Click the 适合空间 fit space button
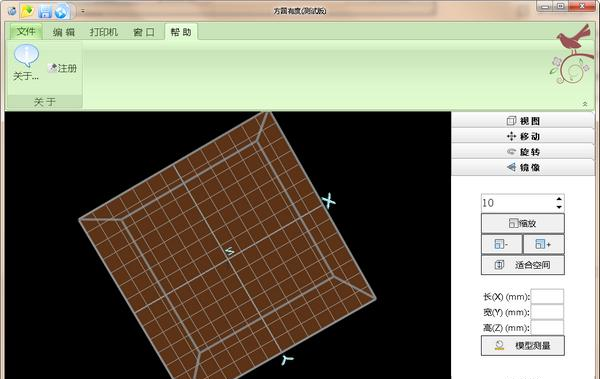Screen dimensions: 600x379 [523, 265]
